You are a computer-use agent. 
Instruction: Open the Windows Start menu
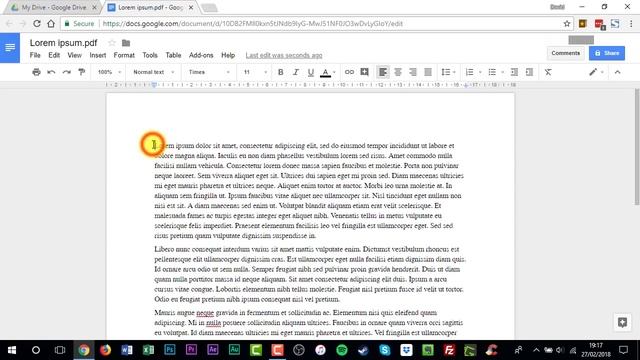click(12, 350)
